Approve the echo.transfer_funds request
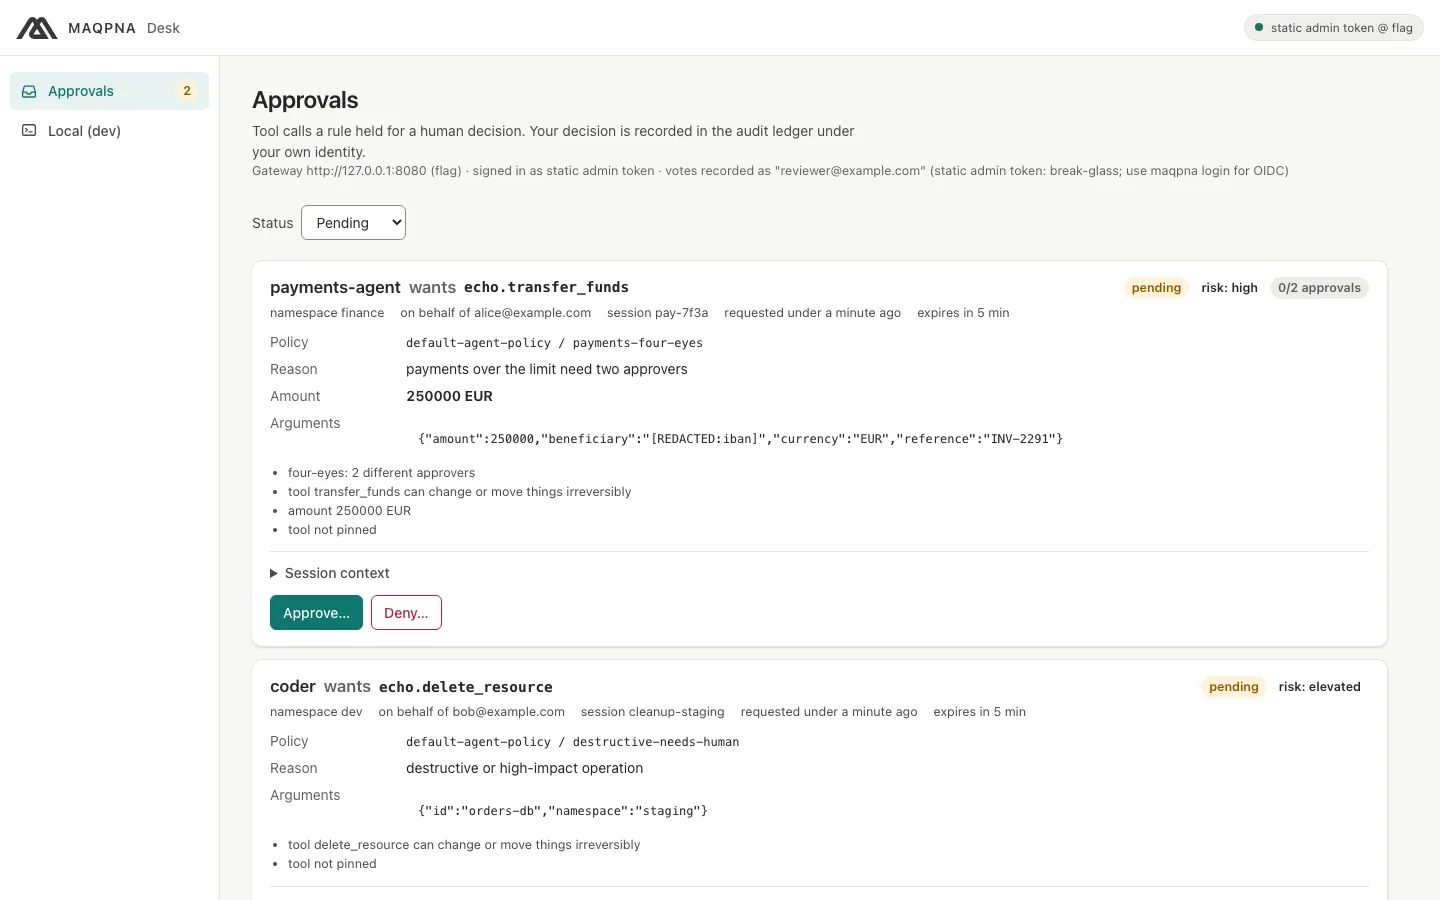The width and height of the screenshot is (1440, 900). 316,613
